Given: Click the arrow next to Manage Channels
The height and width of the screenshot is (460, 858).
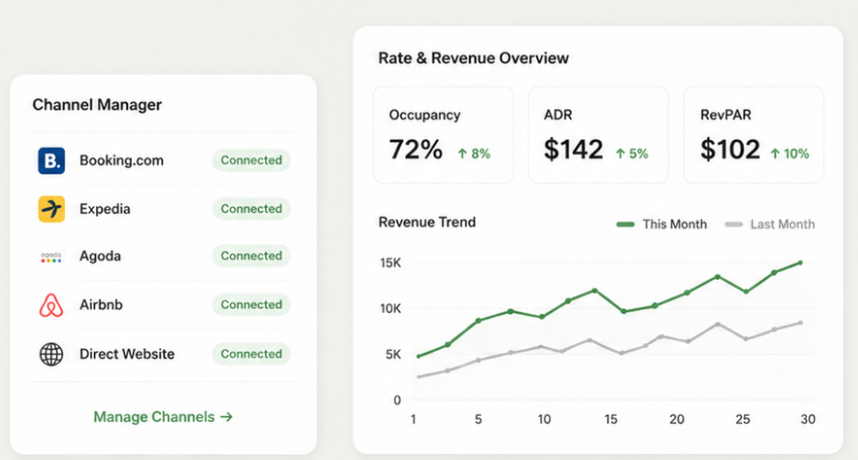Looking at the screenshot, I should [227, 417].
